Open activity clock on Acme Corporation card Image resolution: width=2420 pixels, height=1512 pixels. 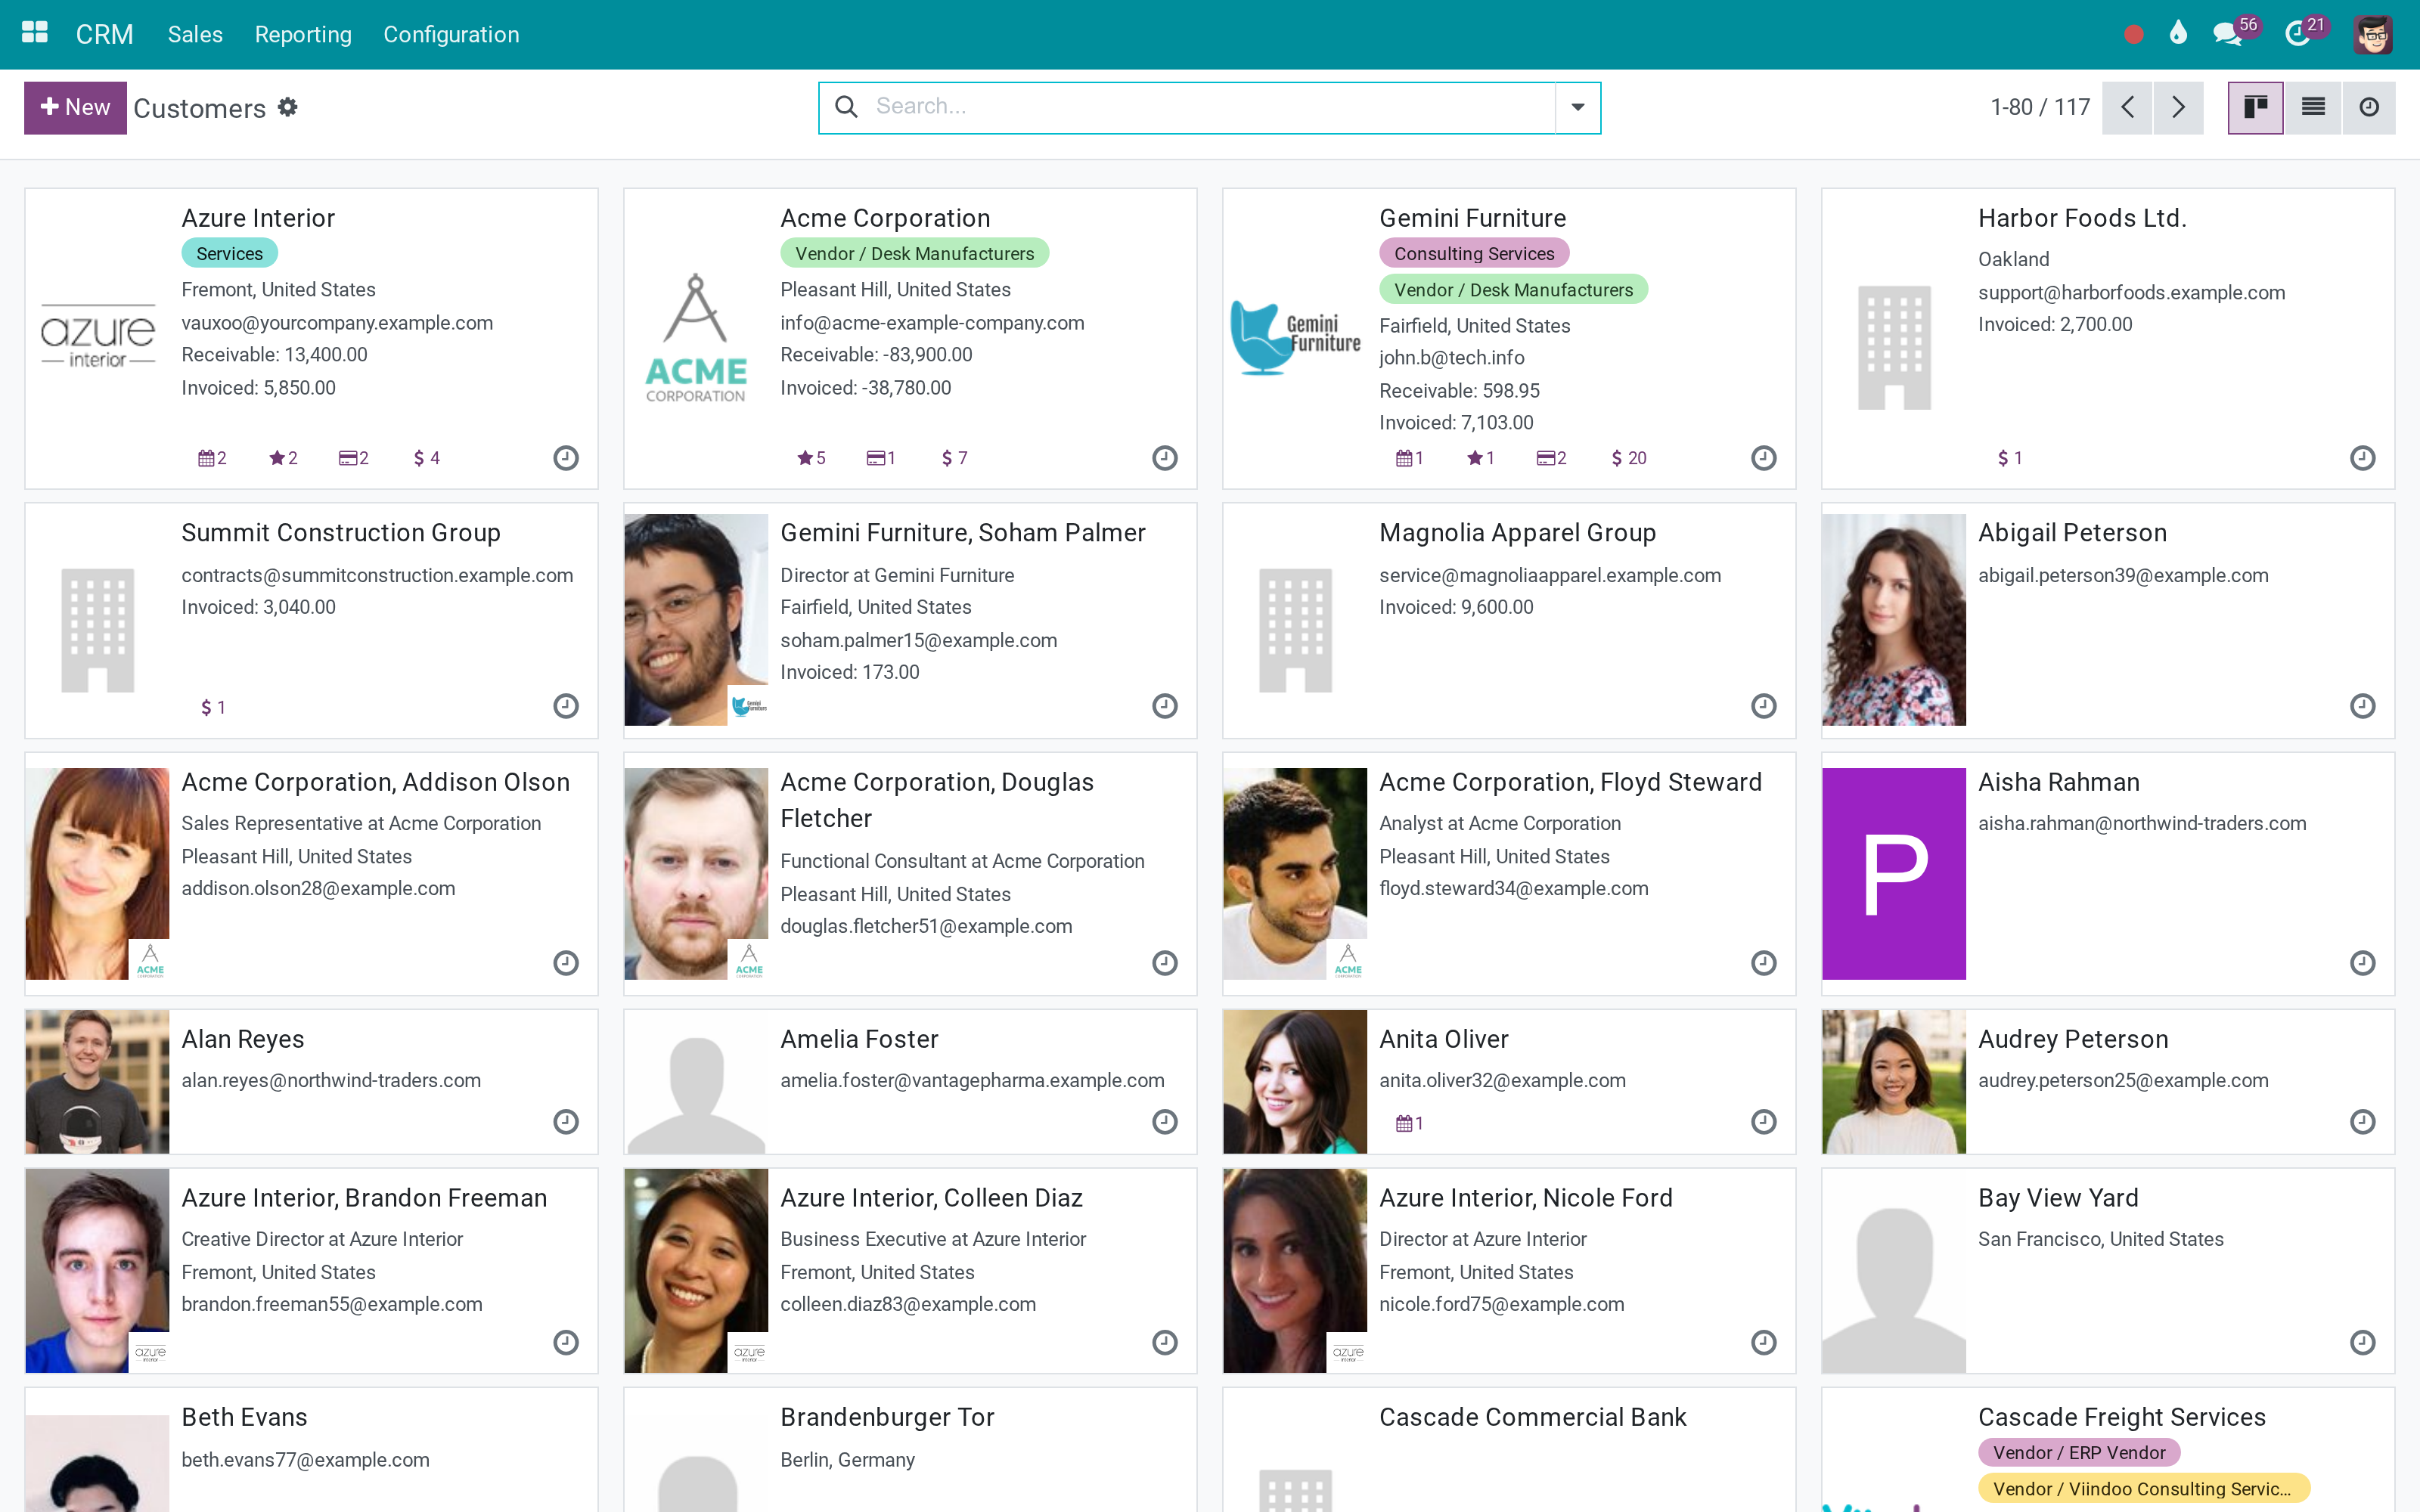[x=1165, y=458]
